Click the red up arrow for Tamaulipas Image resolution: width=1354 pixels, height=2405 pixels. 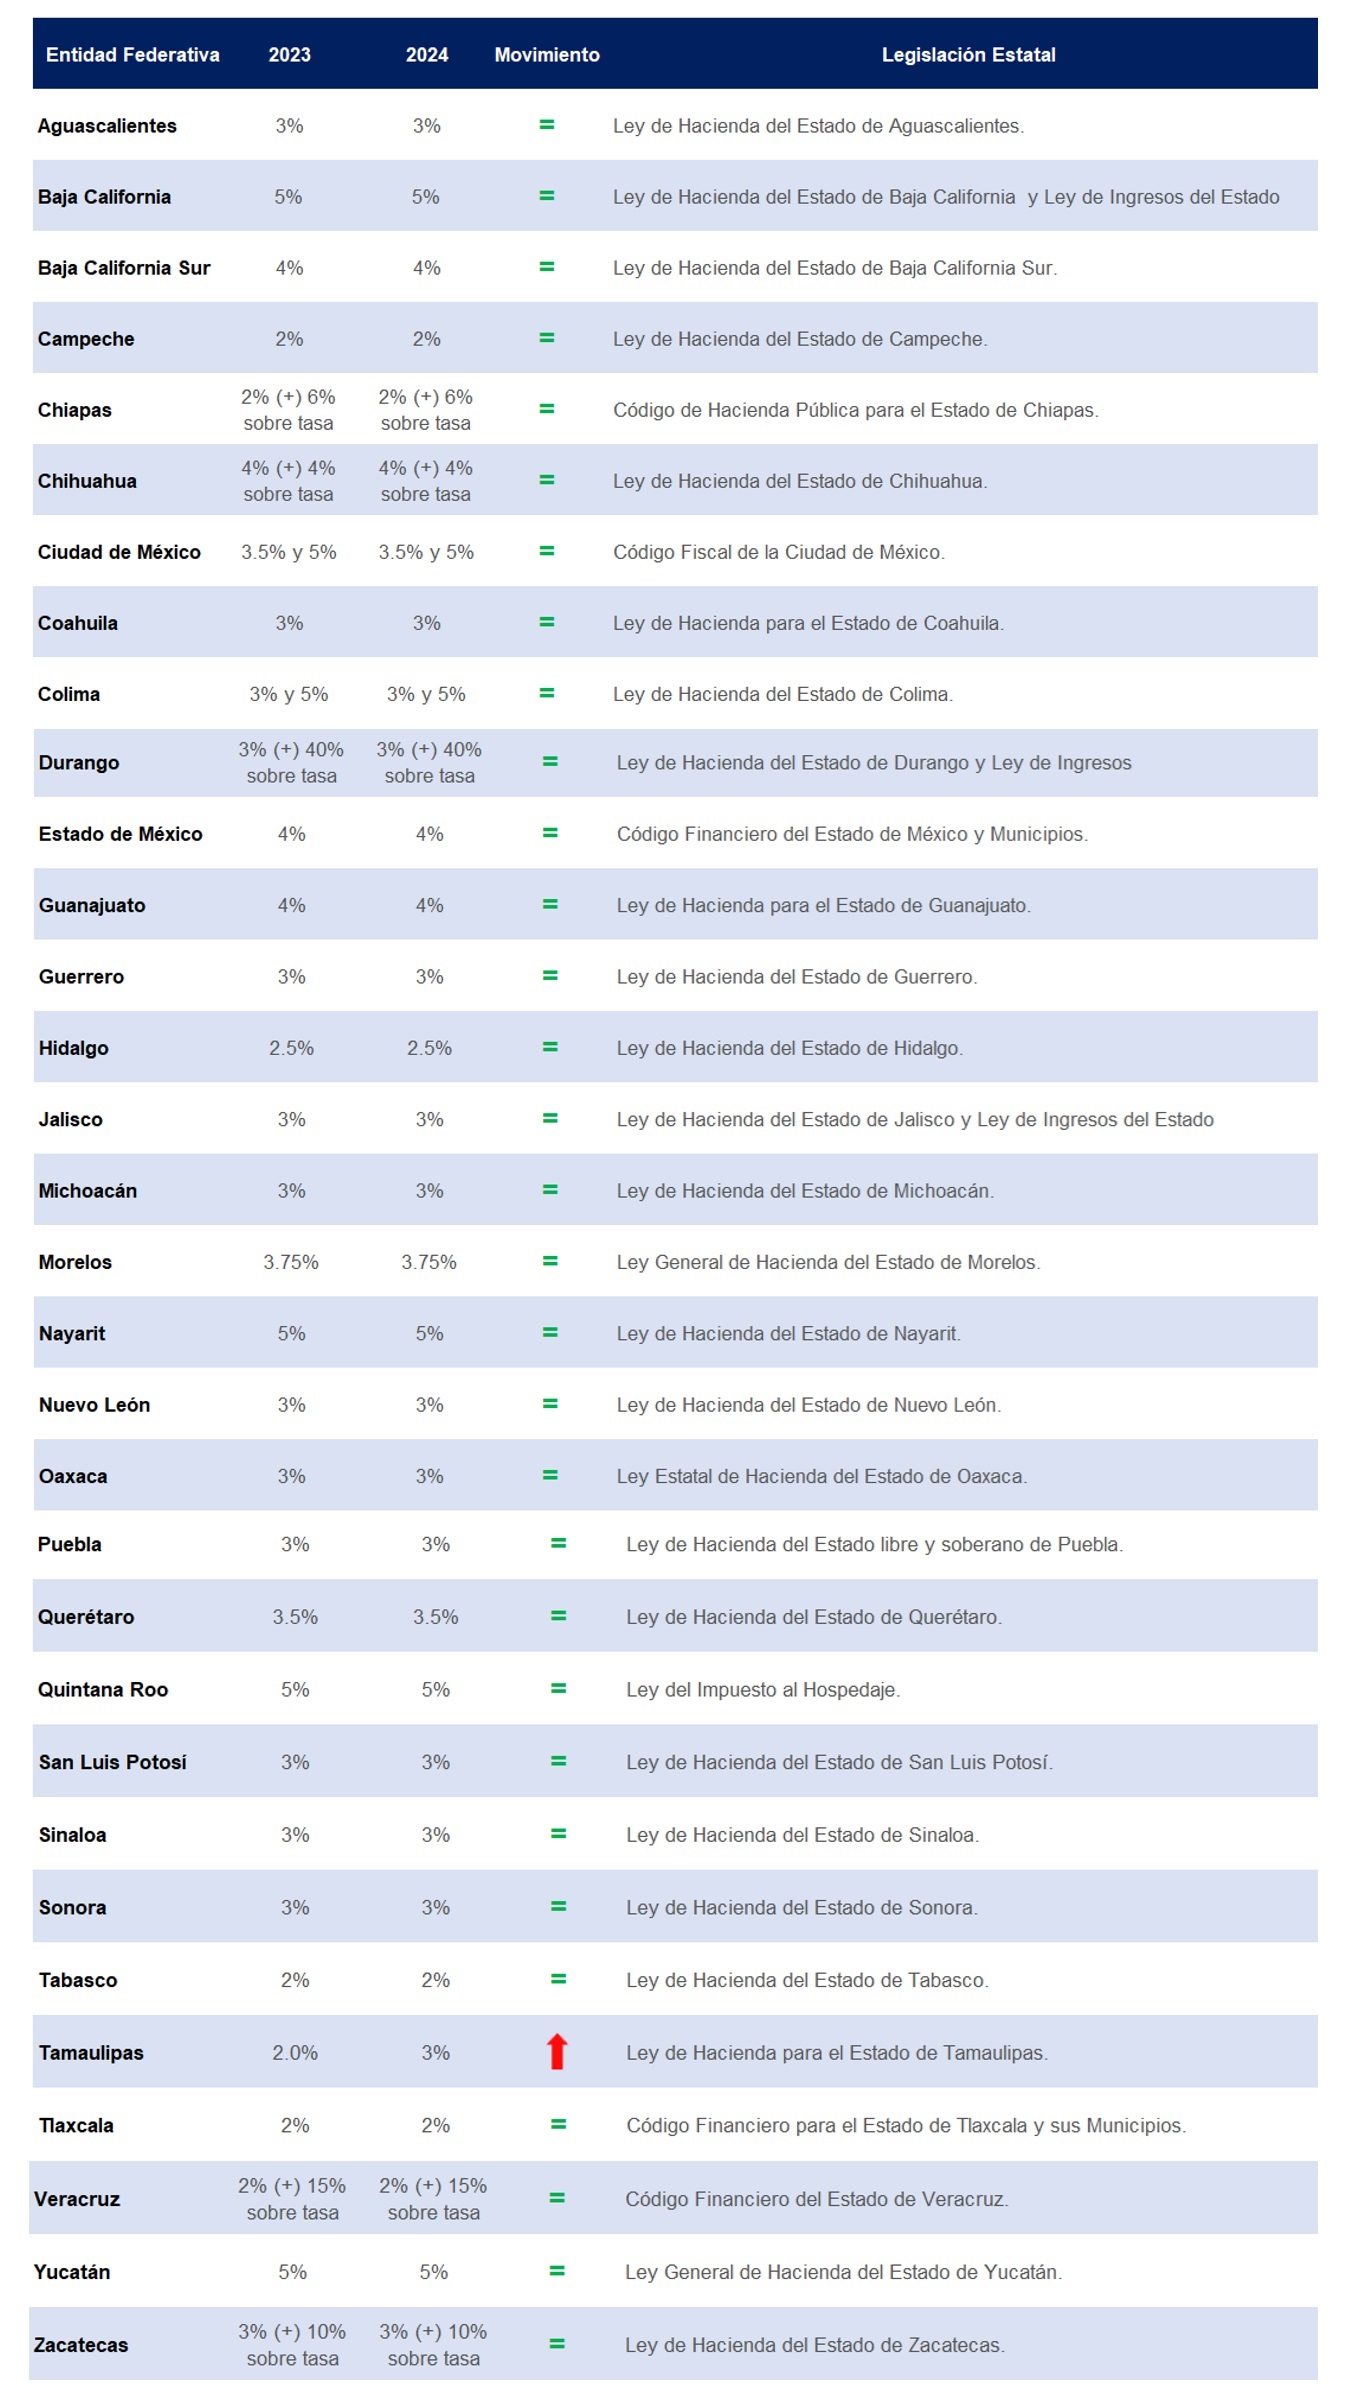pos(557,2052)
